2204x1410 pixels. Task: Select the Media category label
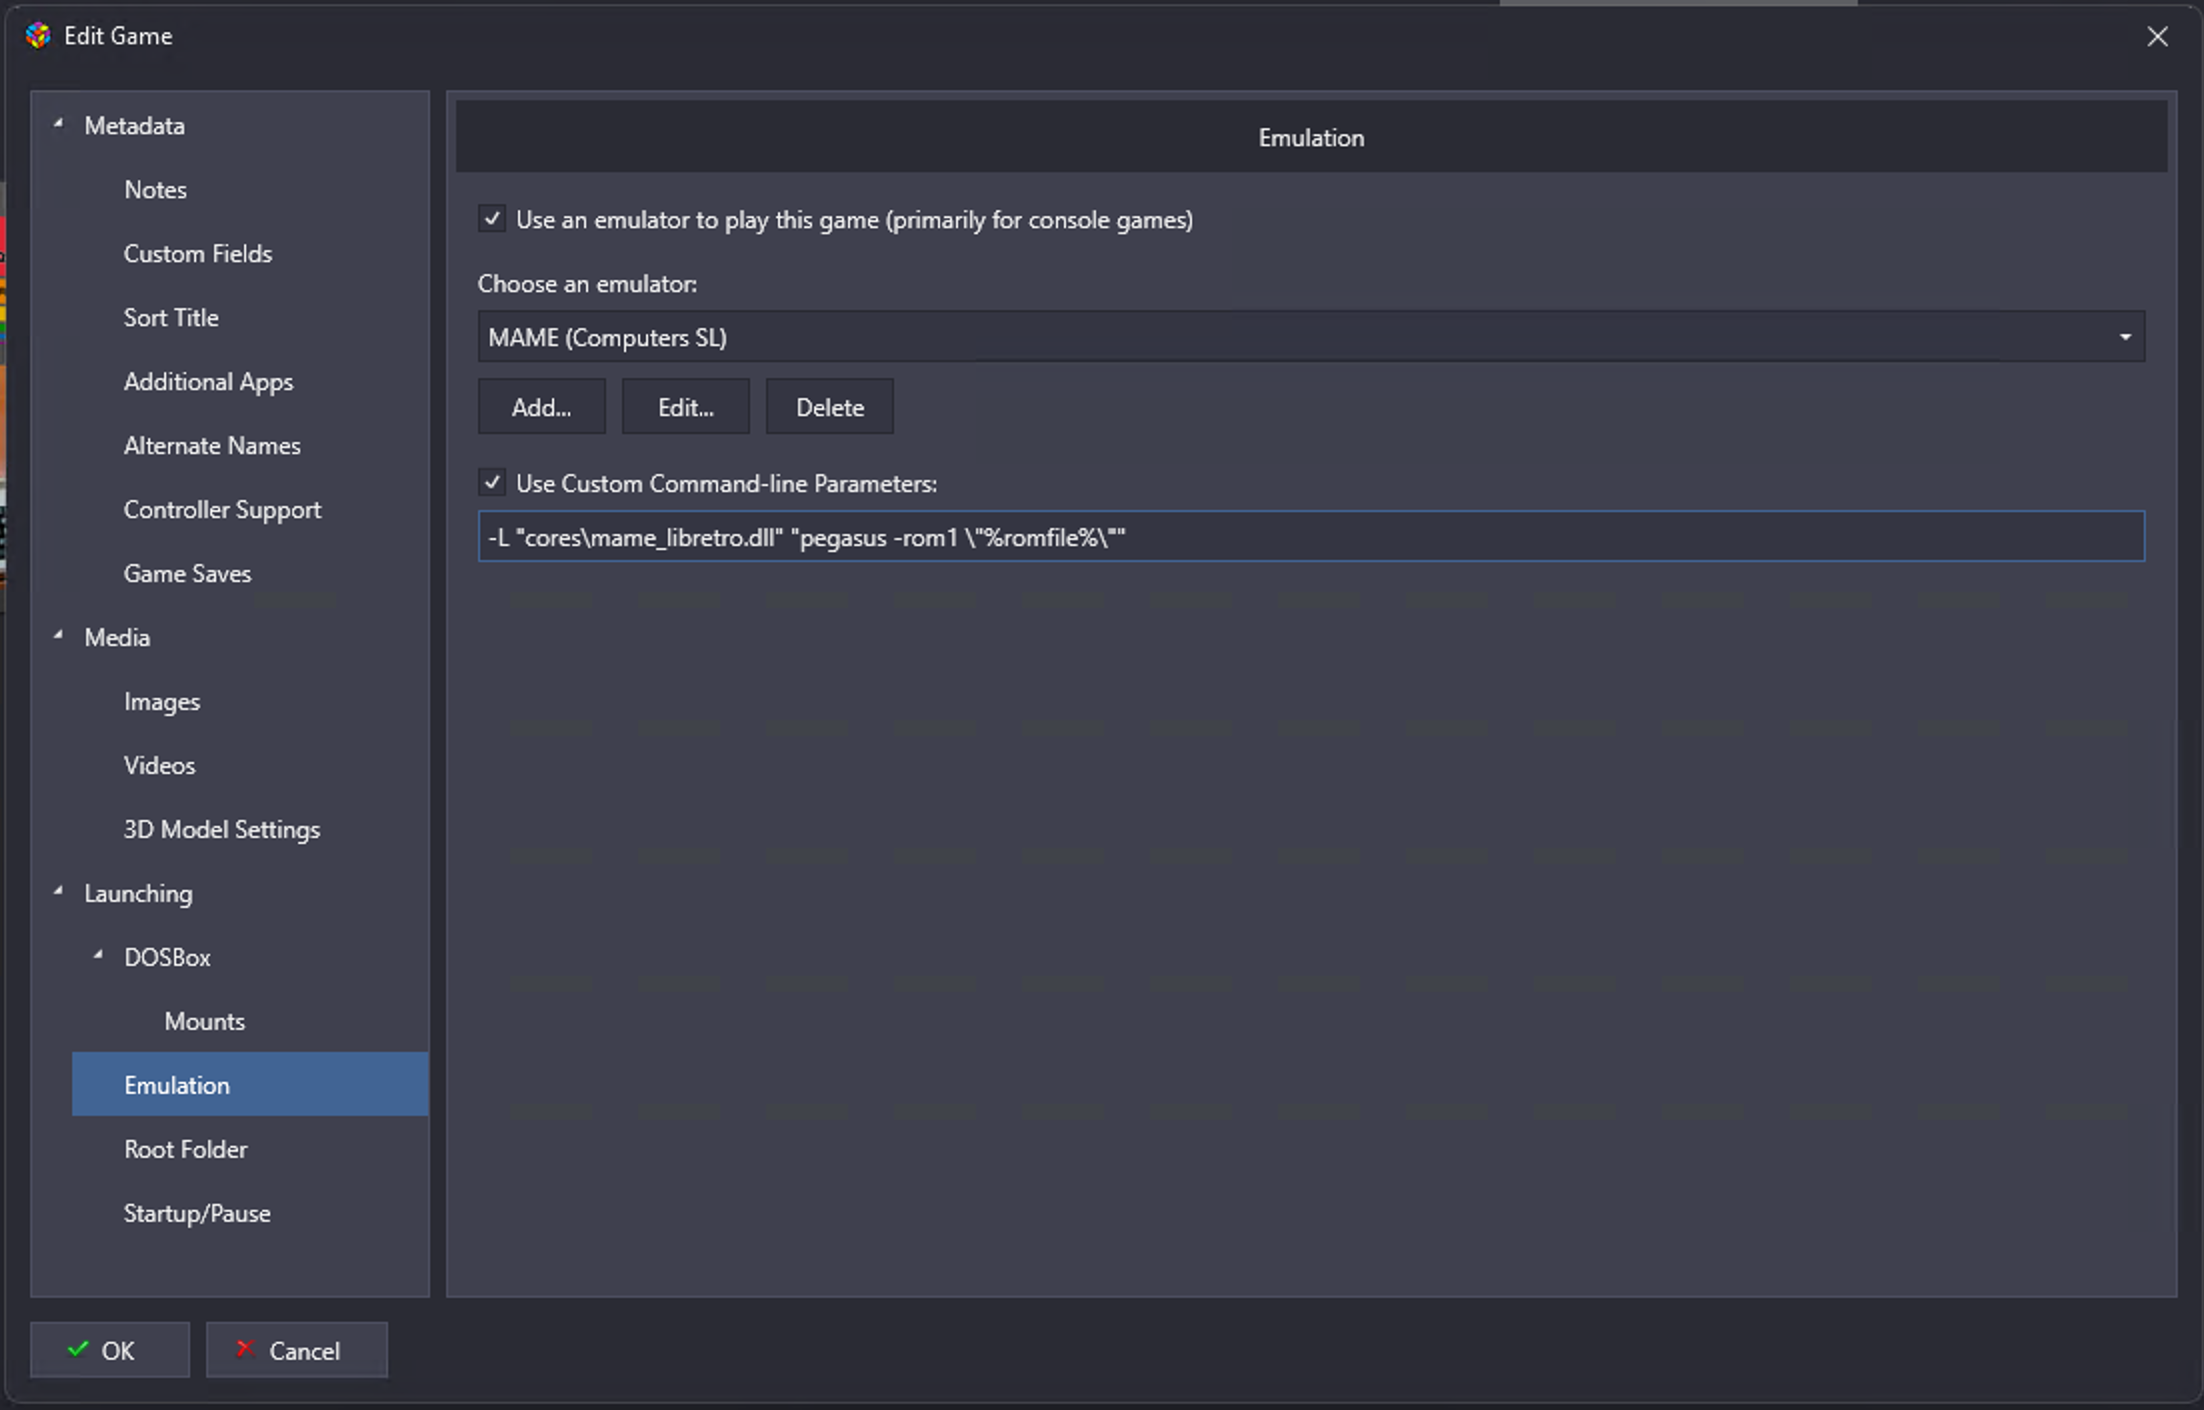[x=117, y=638]
